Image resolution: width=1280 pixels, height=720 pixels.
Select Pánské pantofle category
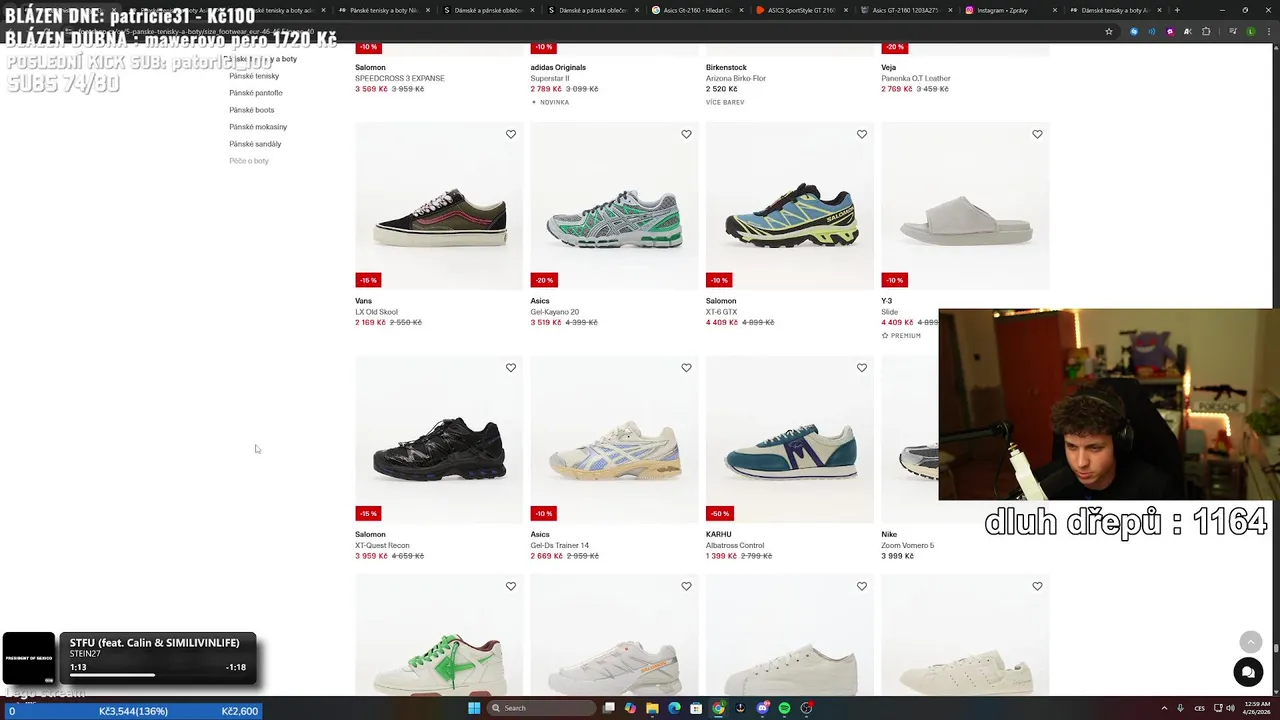click(x=256, y=93)
